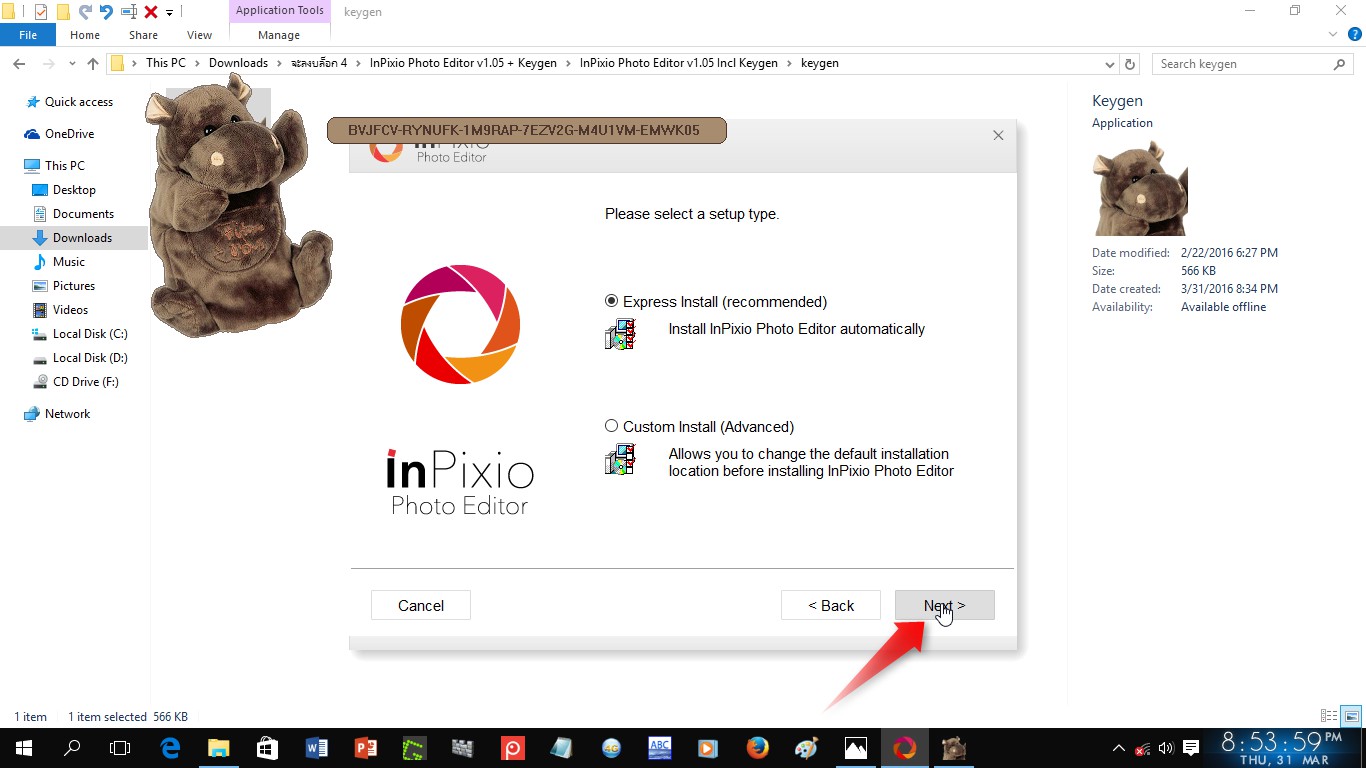Open Task View on the taskbar
This screenshot has width=1366, height=768.
tap(120, 748)
